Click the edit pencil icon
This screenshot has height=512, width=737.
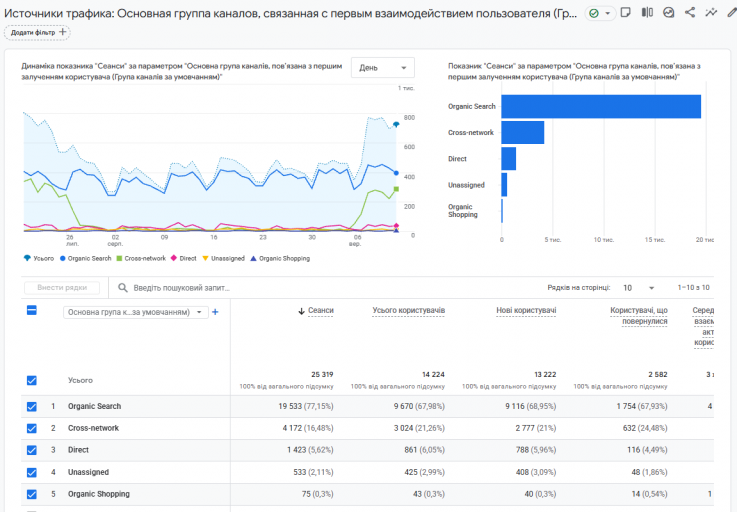pyautogui.click(x=731, y=13)
